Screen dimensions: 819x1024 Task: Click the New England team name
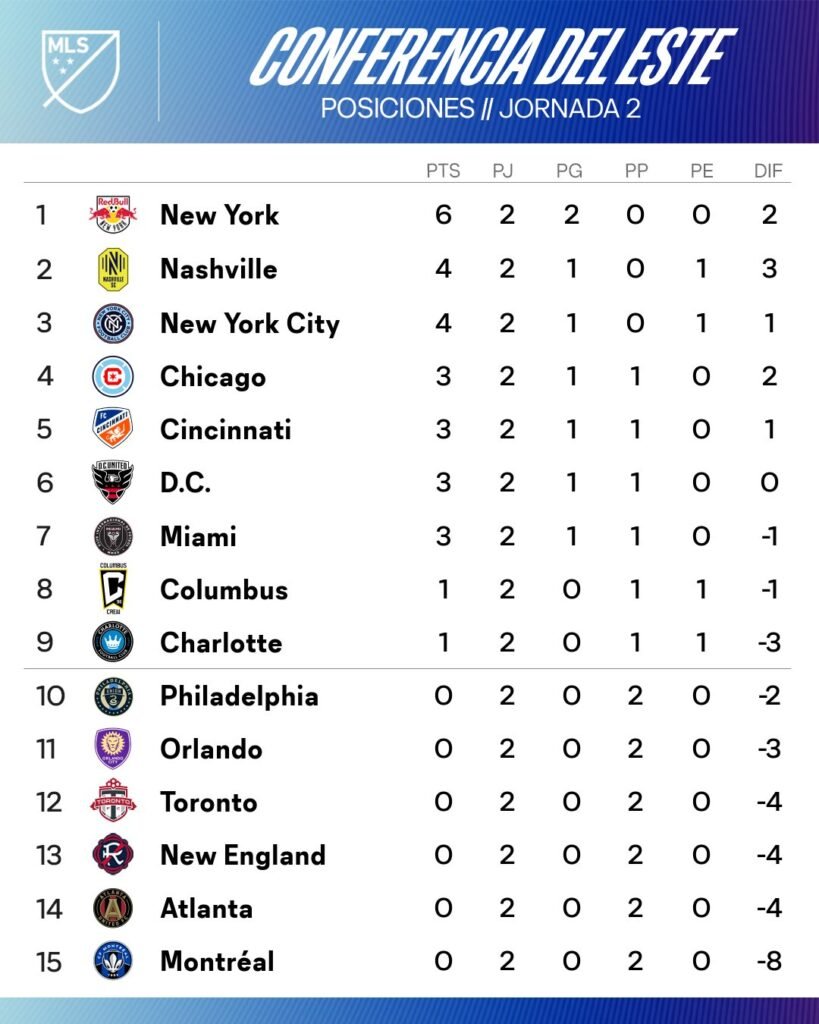[x=243, y=855]
